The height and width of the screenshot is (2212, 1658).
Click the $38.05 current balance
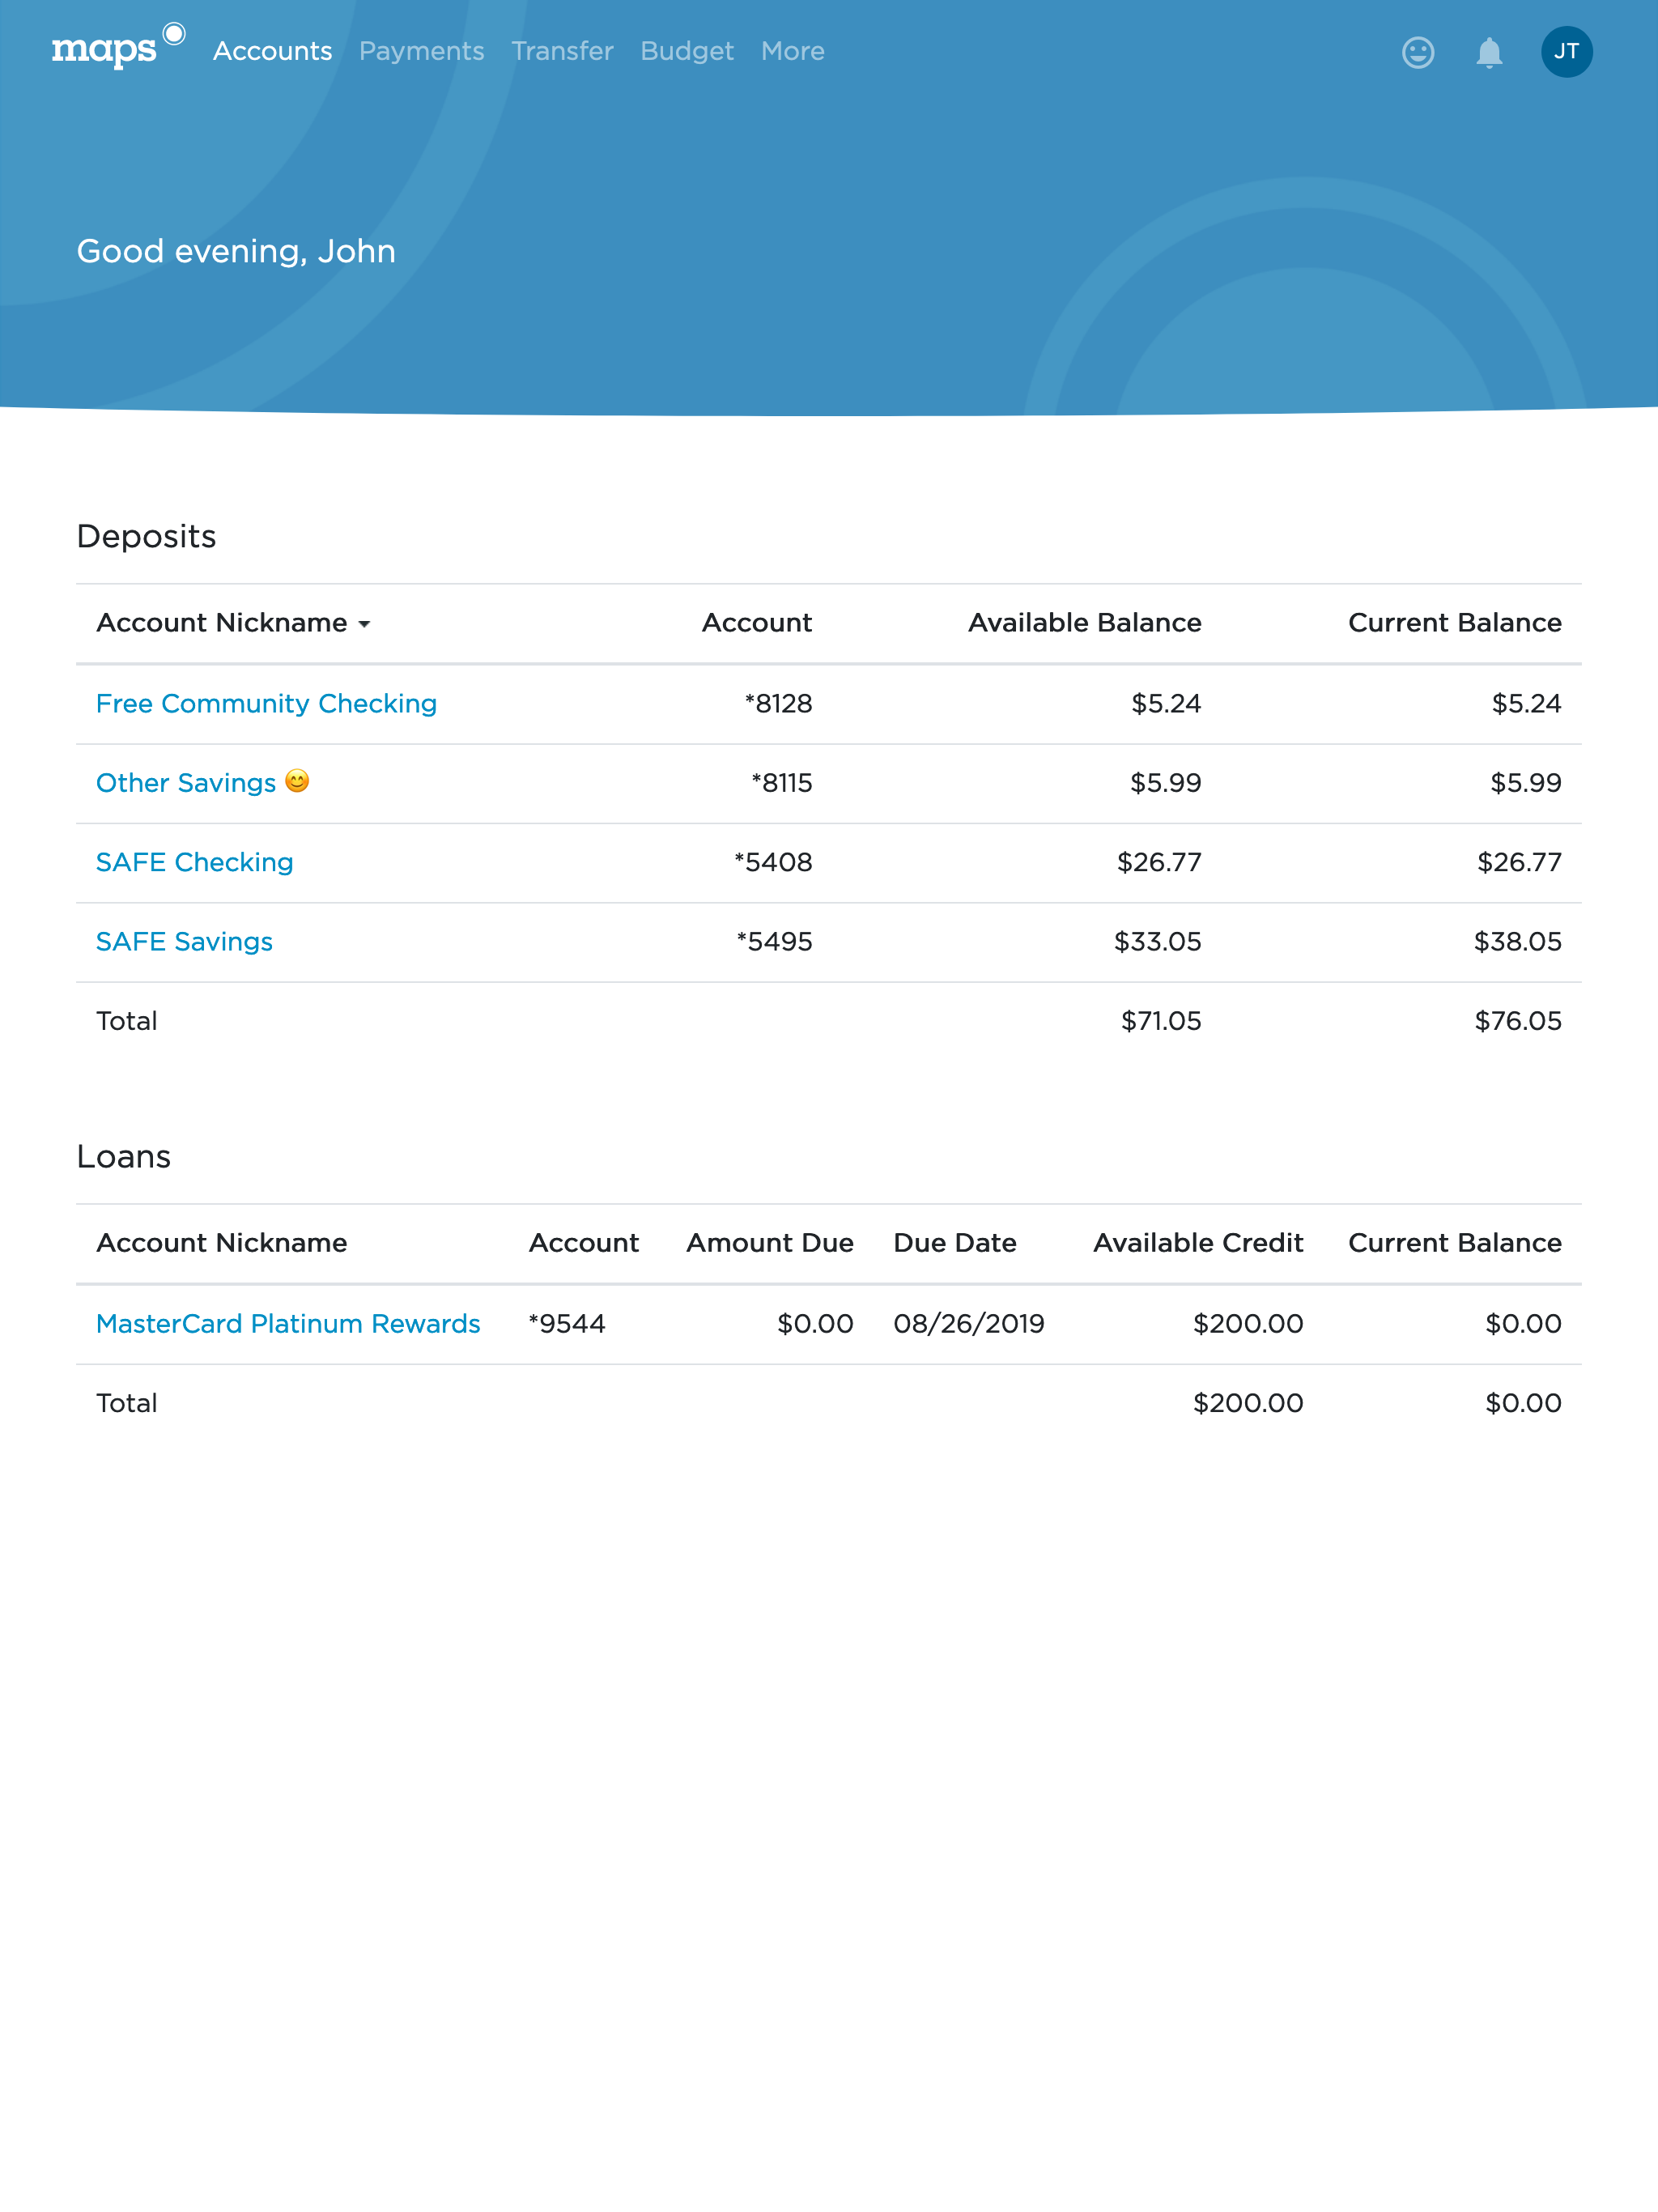pos(1518,941)
